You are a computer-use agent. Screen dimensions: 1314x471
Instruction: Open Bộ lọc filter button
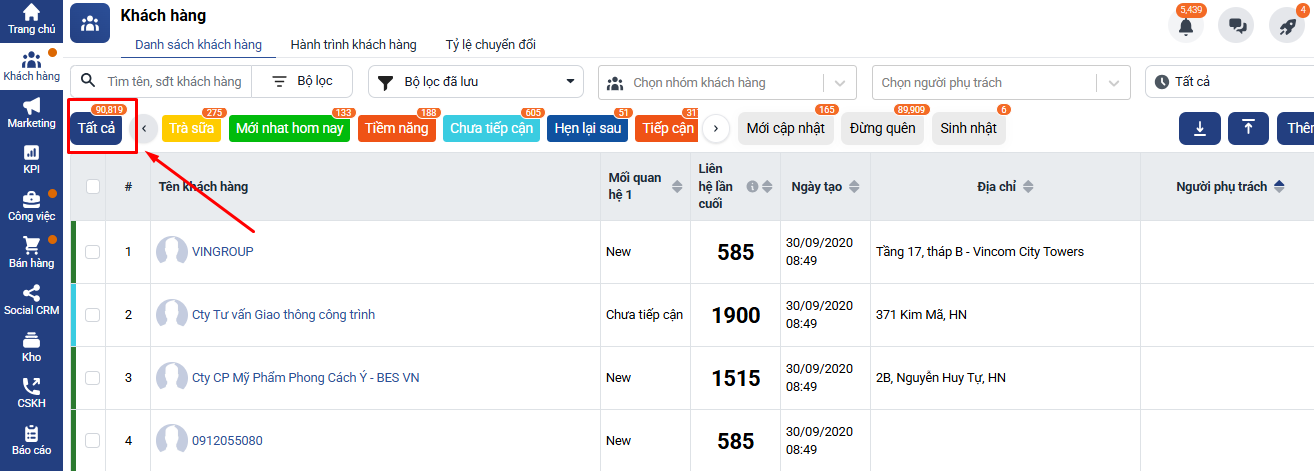coord(302,81)
